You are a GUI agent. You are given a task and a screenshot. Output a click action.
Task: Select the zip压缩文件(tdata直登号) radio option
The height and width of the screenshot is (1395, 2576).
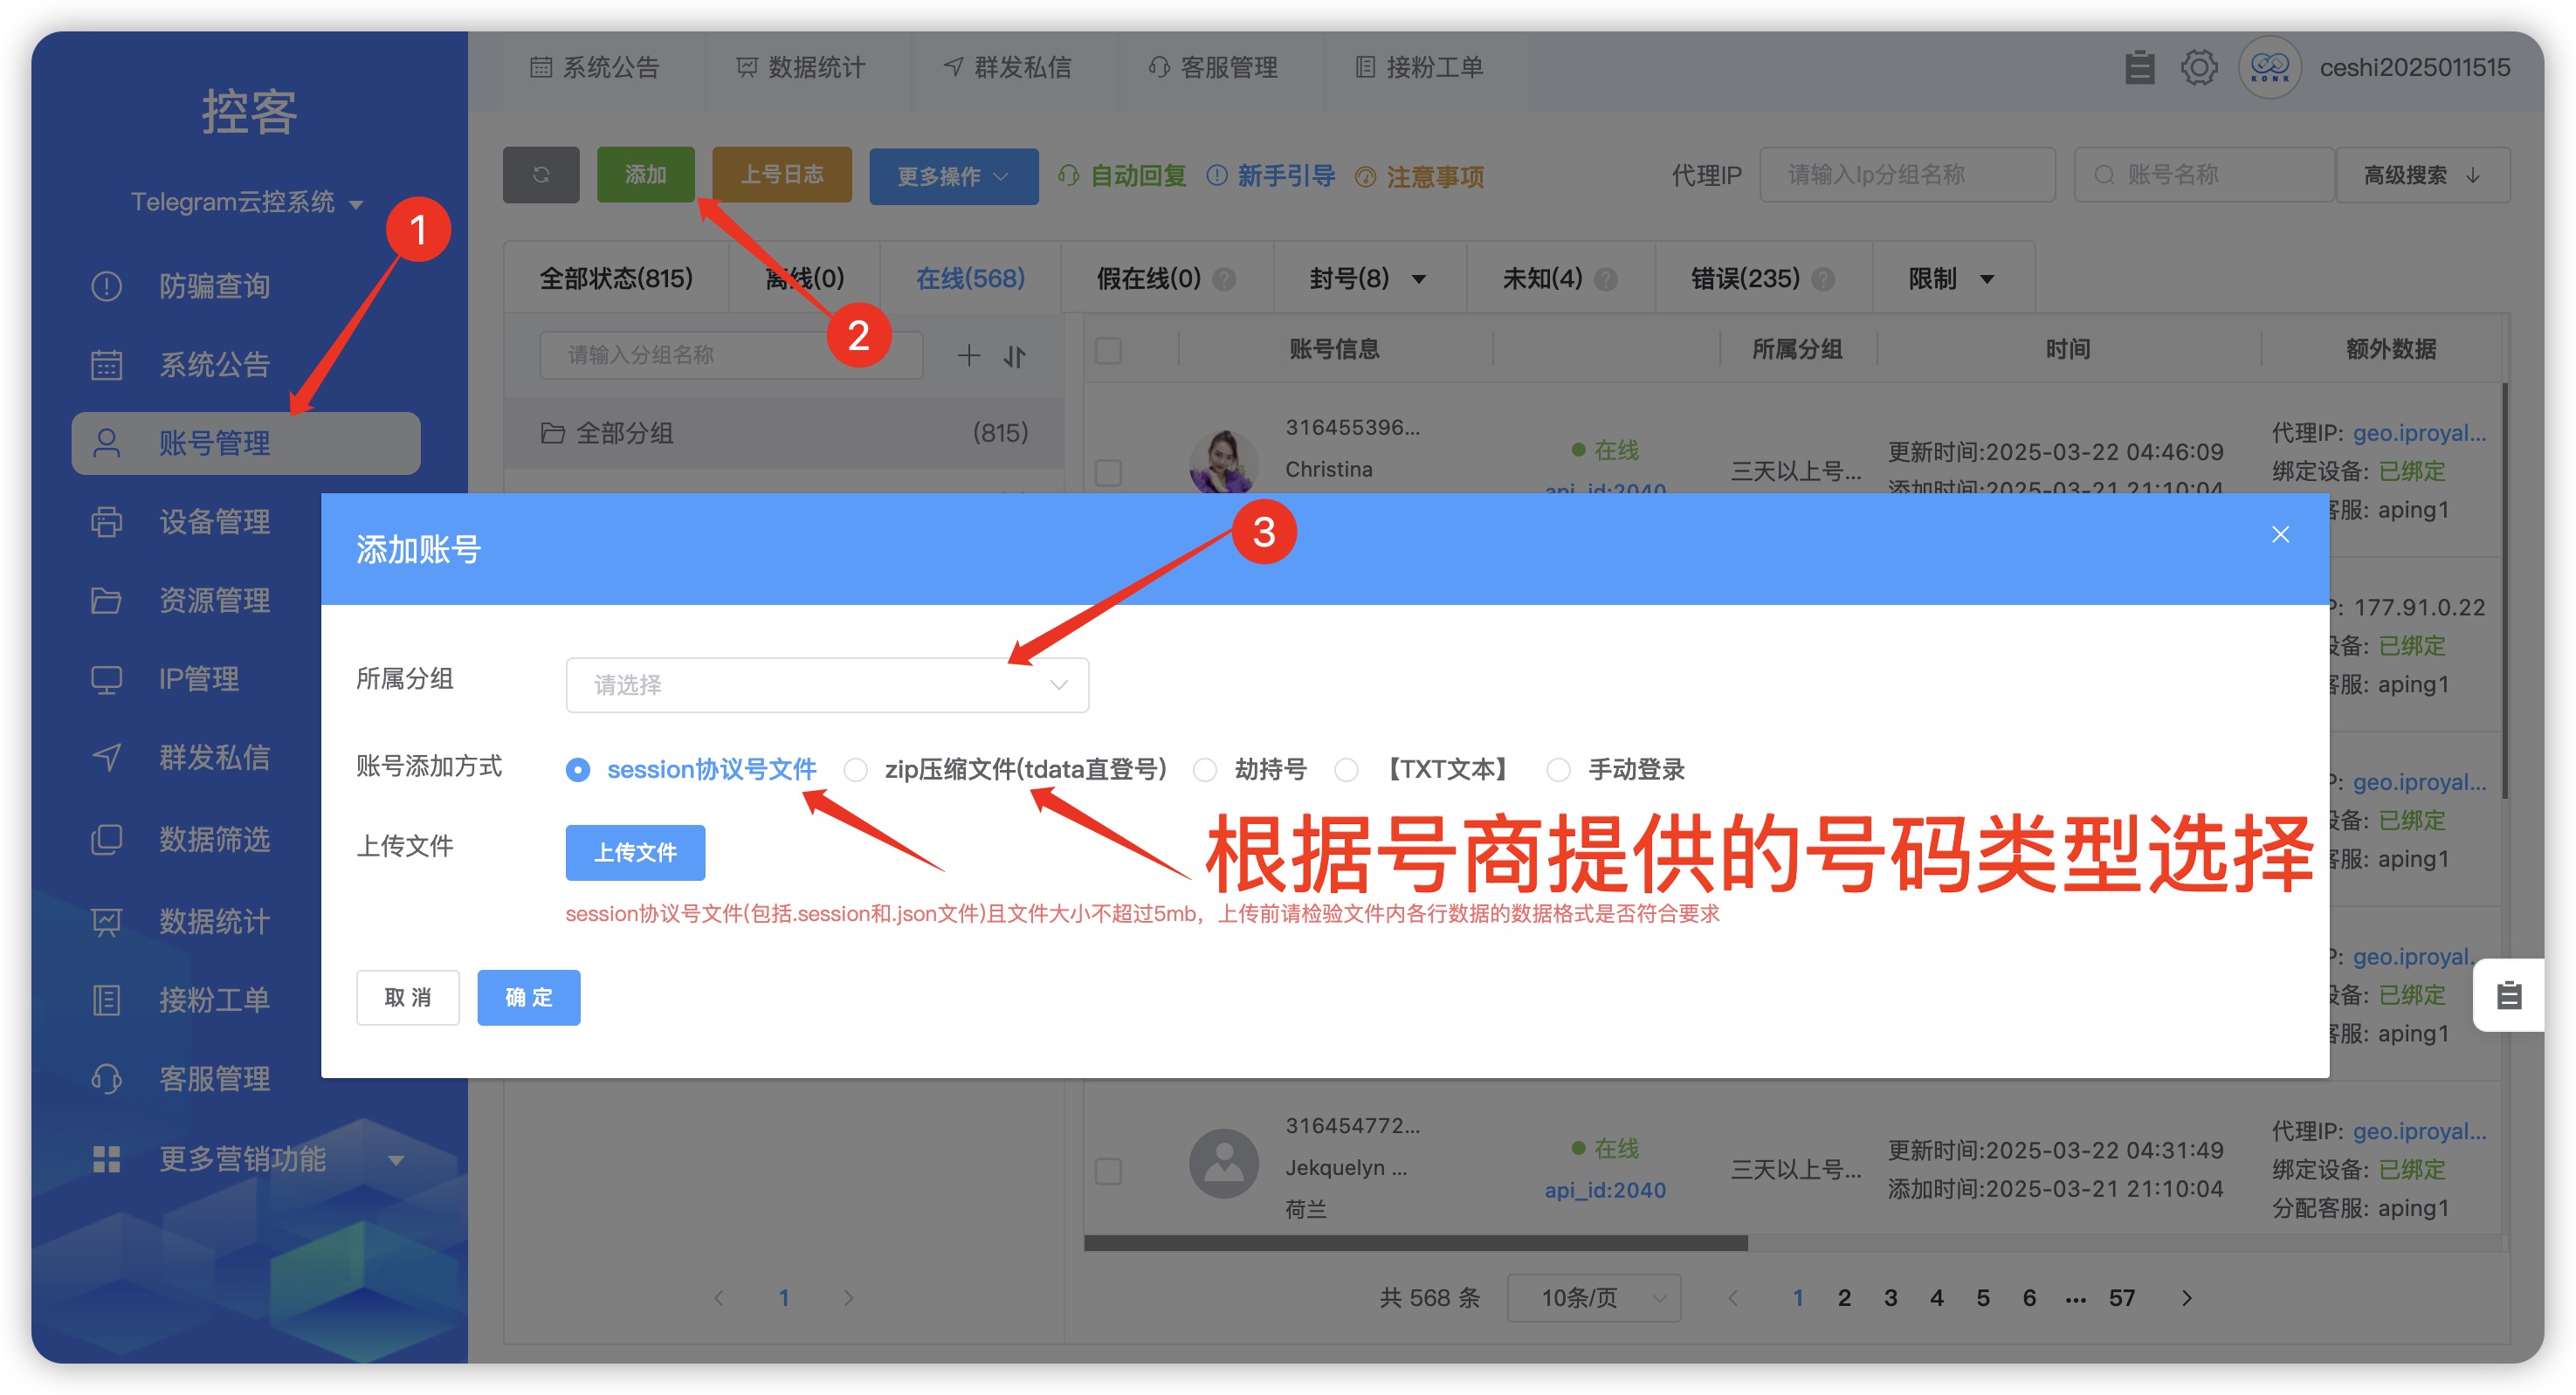coord(856,769)
